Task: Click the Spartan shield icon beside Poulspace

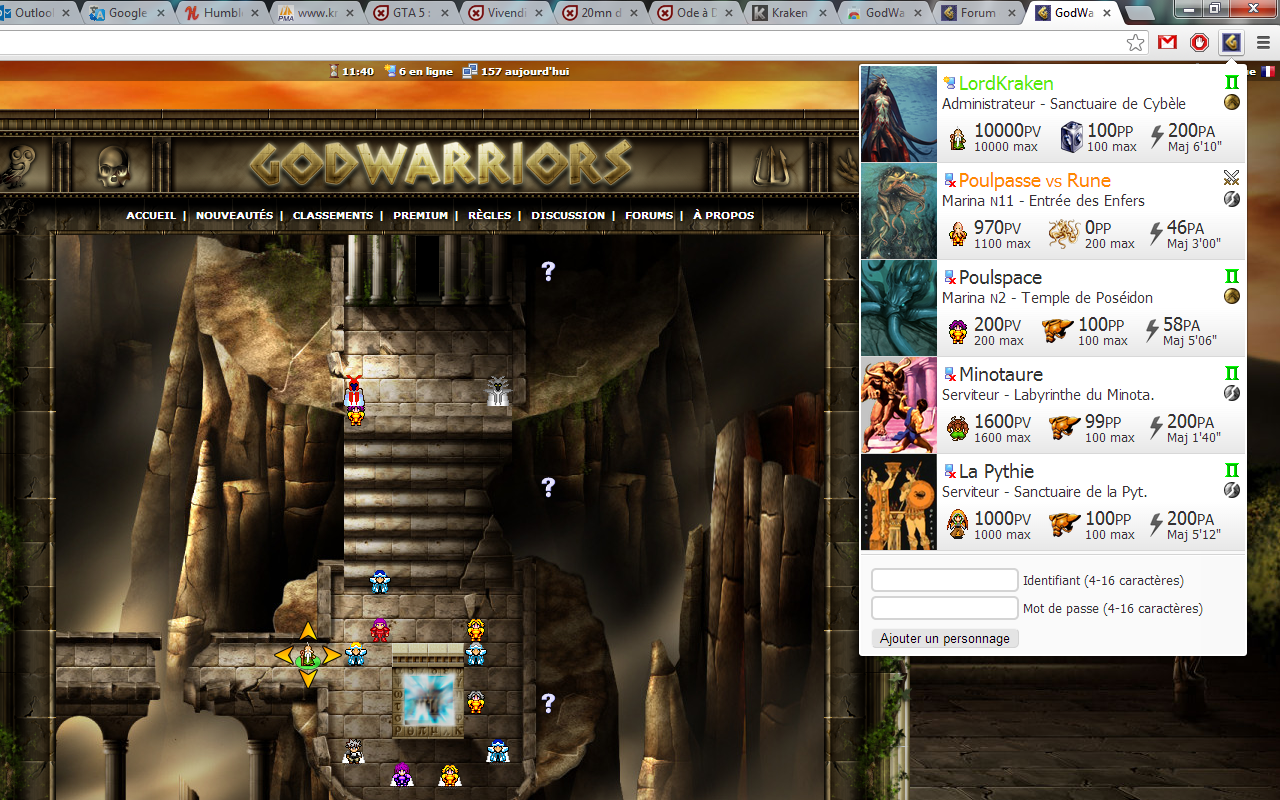Action: coord(1234,296)
